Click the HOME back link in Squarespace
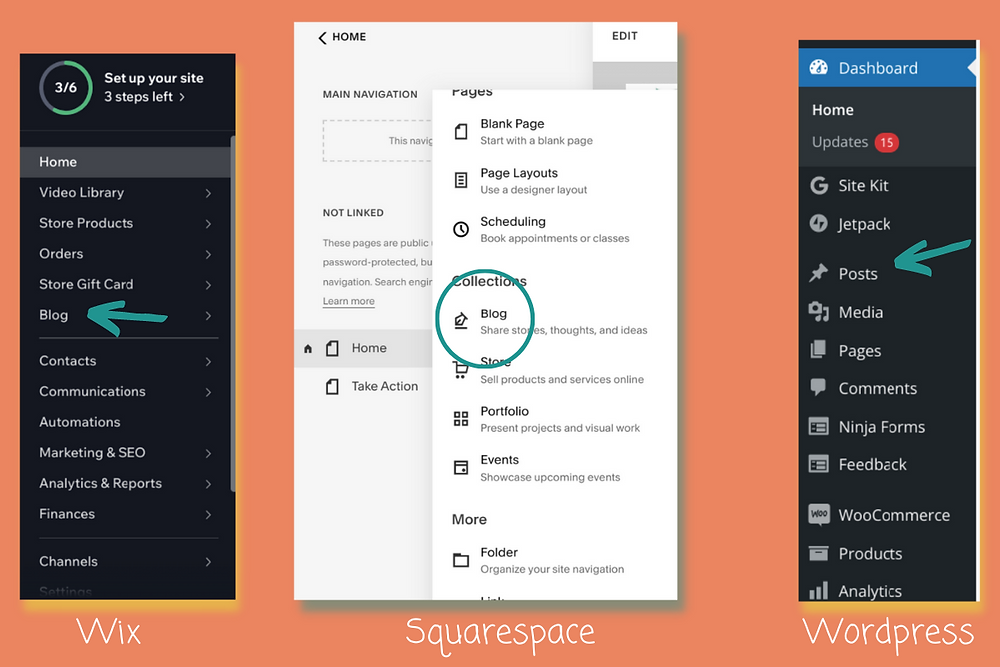Viewport: 1000px width, 667px height. tap(342, 37)
